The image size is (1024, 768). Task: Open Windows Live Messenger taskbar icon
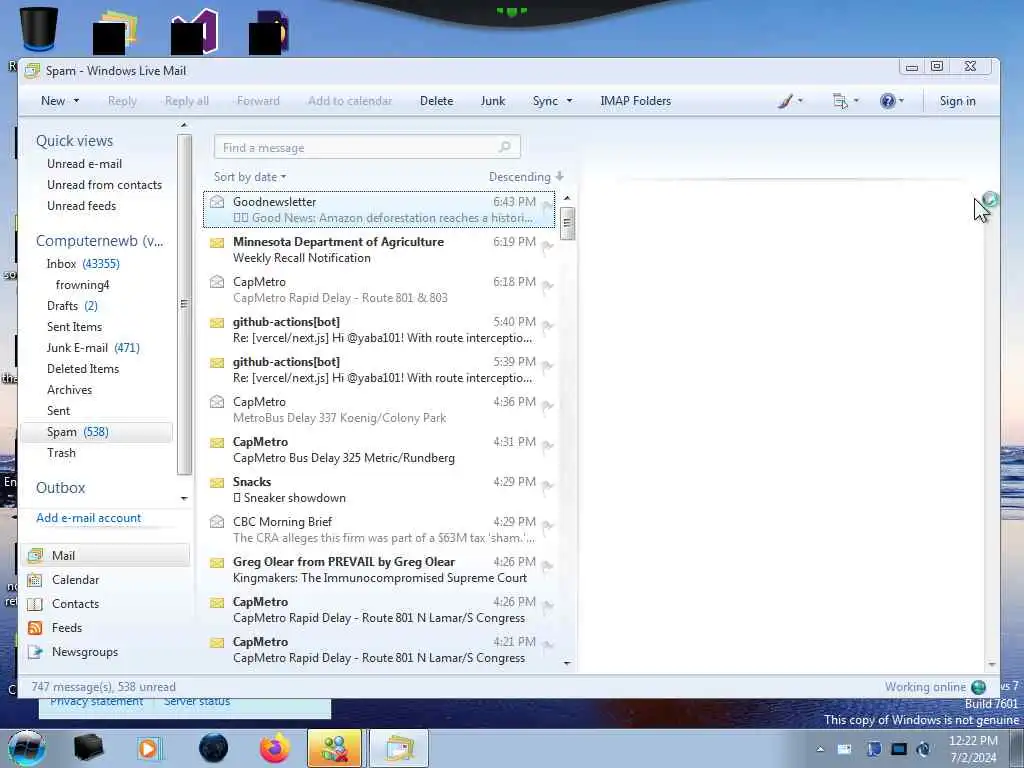(x=334, y=748)
